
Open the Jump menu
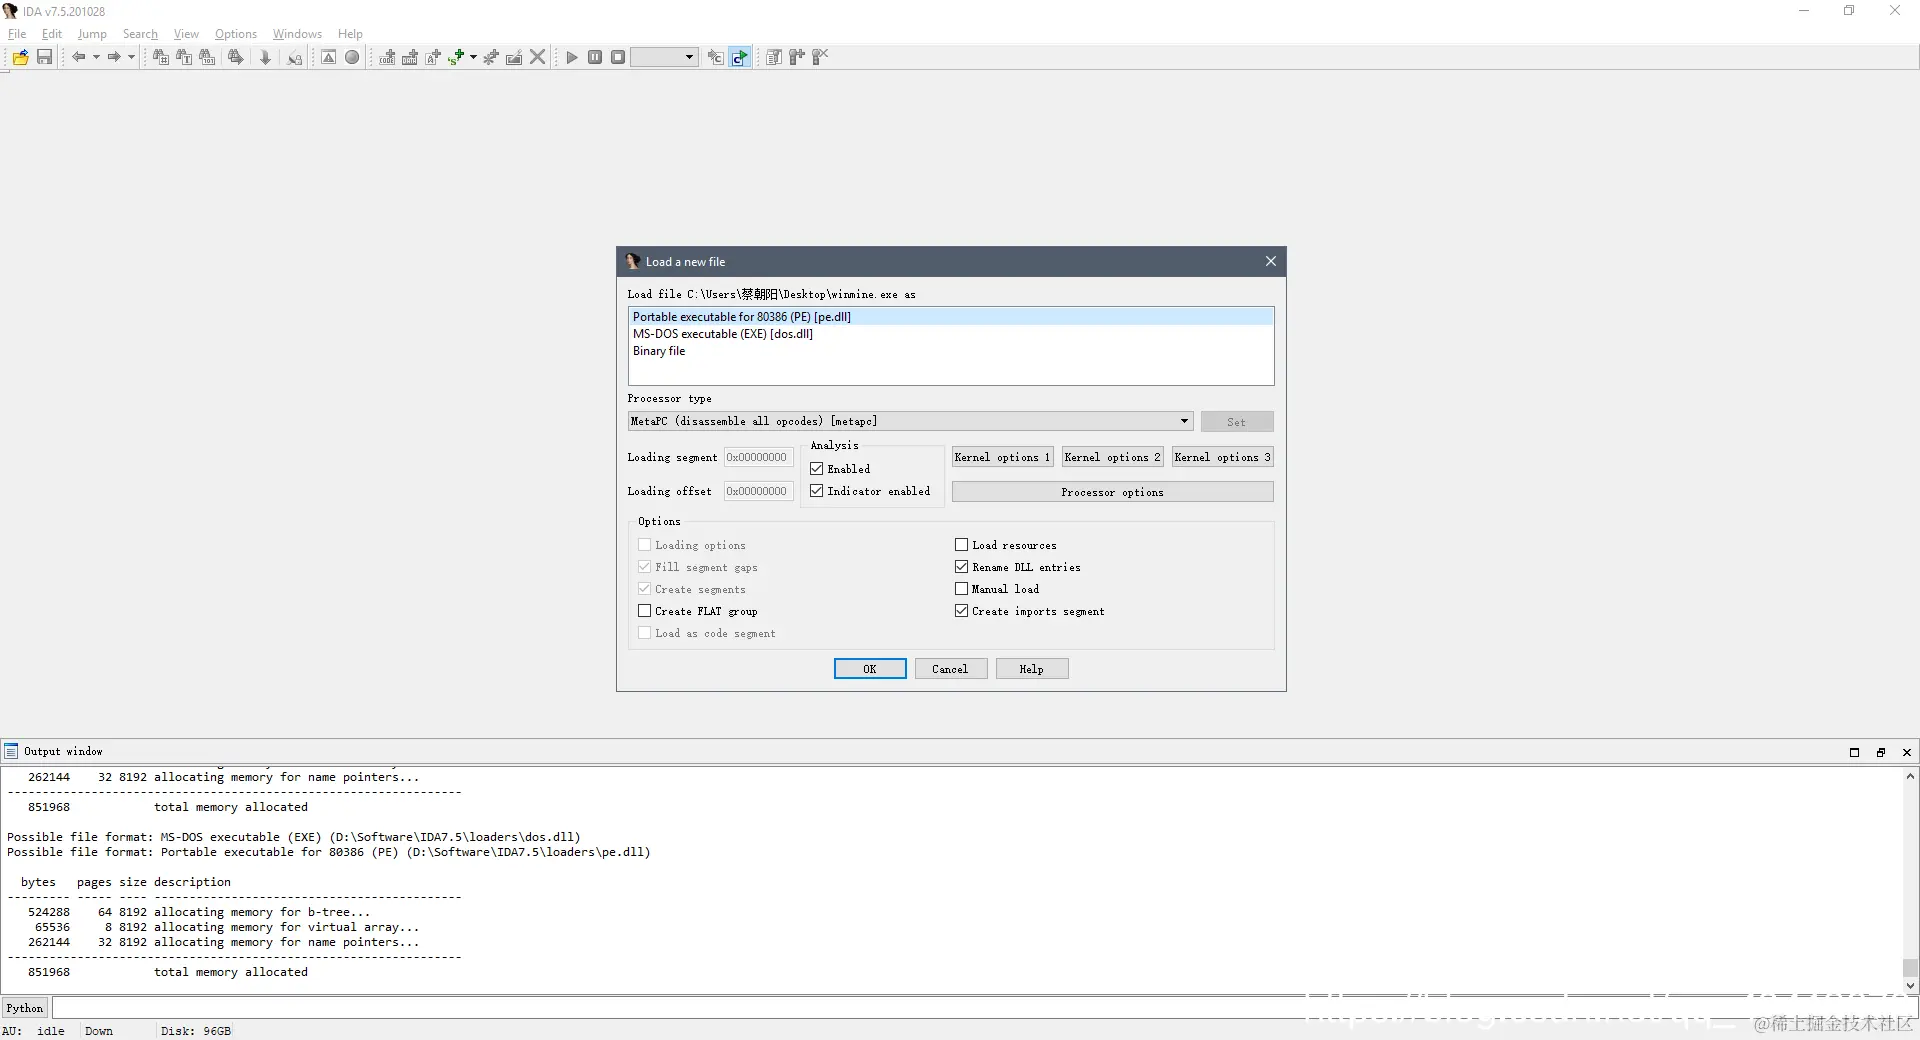[x=92, y=34]
